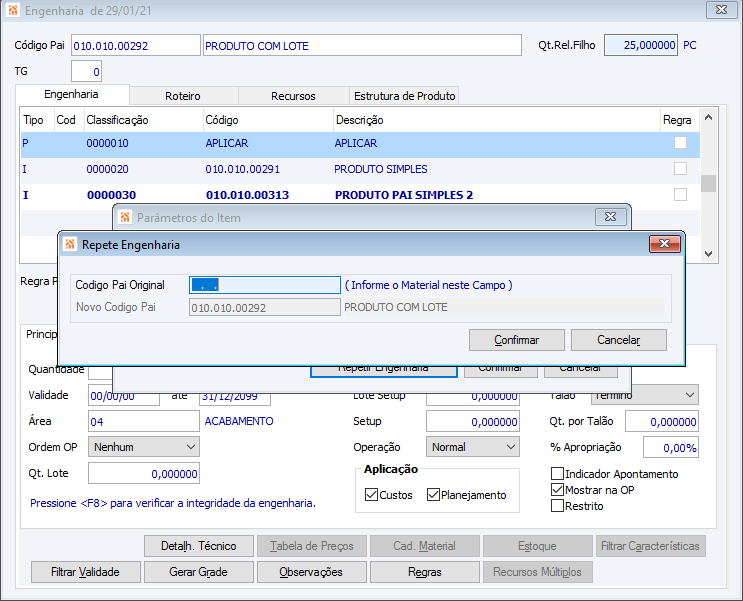Click the engineering list vertical scrollbar

pos(708,182)
